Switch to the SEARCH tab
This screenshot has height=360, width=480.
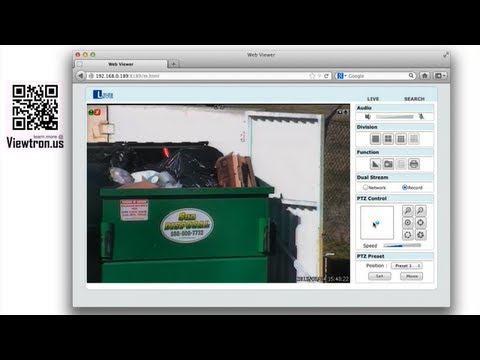click(414, 99)
